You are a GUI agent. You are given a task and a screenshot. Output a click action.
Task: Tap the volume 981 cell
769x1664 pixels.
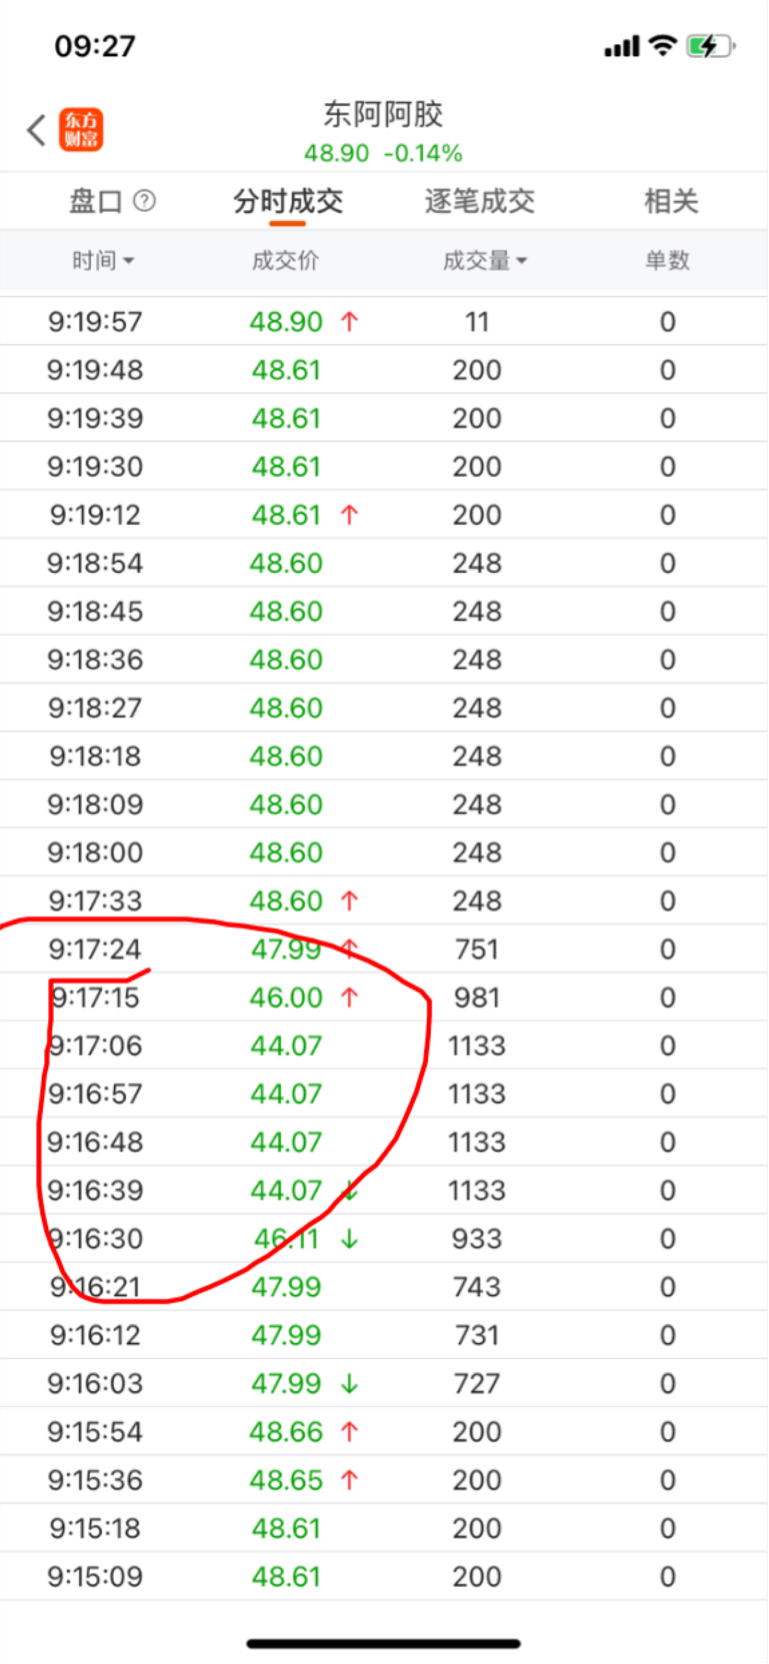pyautogui.click(x=477, y=997)
